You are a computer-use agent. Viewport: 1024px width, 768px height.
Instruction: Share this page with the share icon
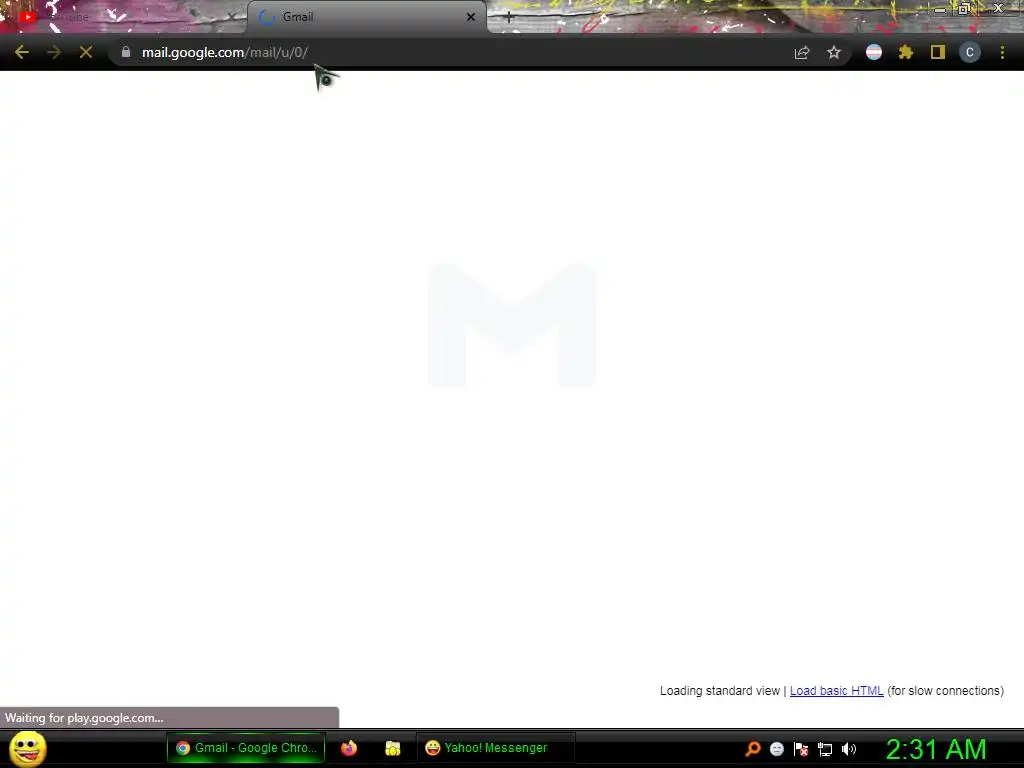[x=802, y=52]
